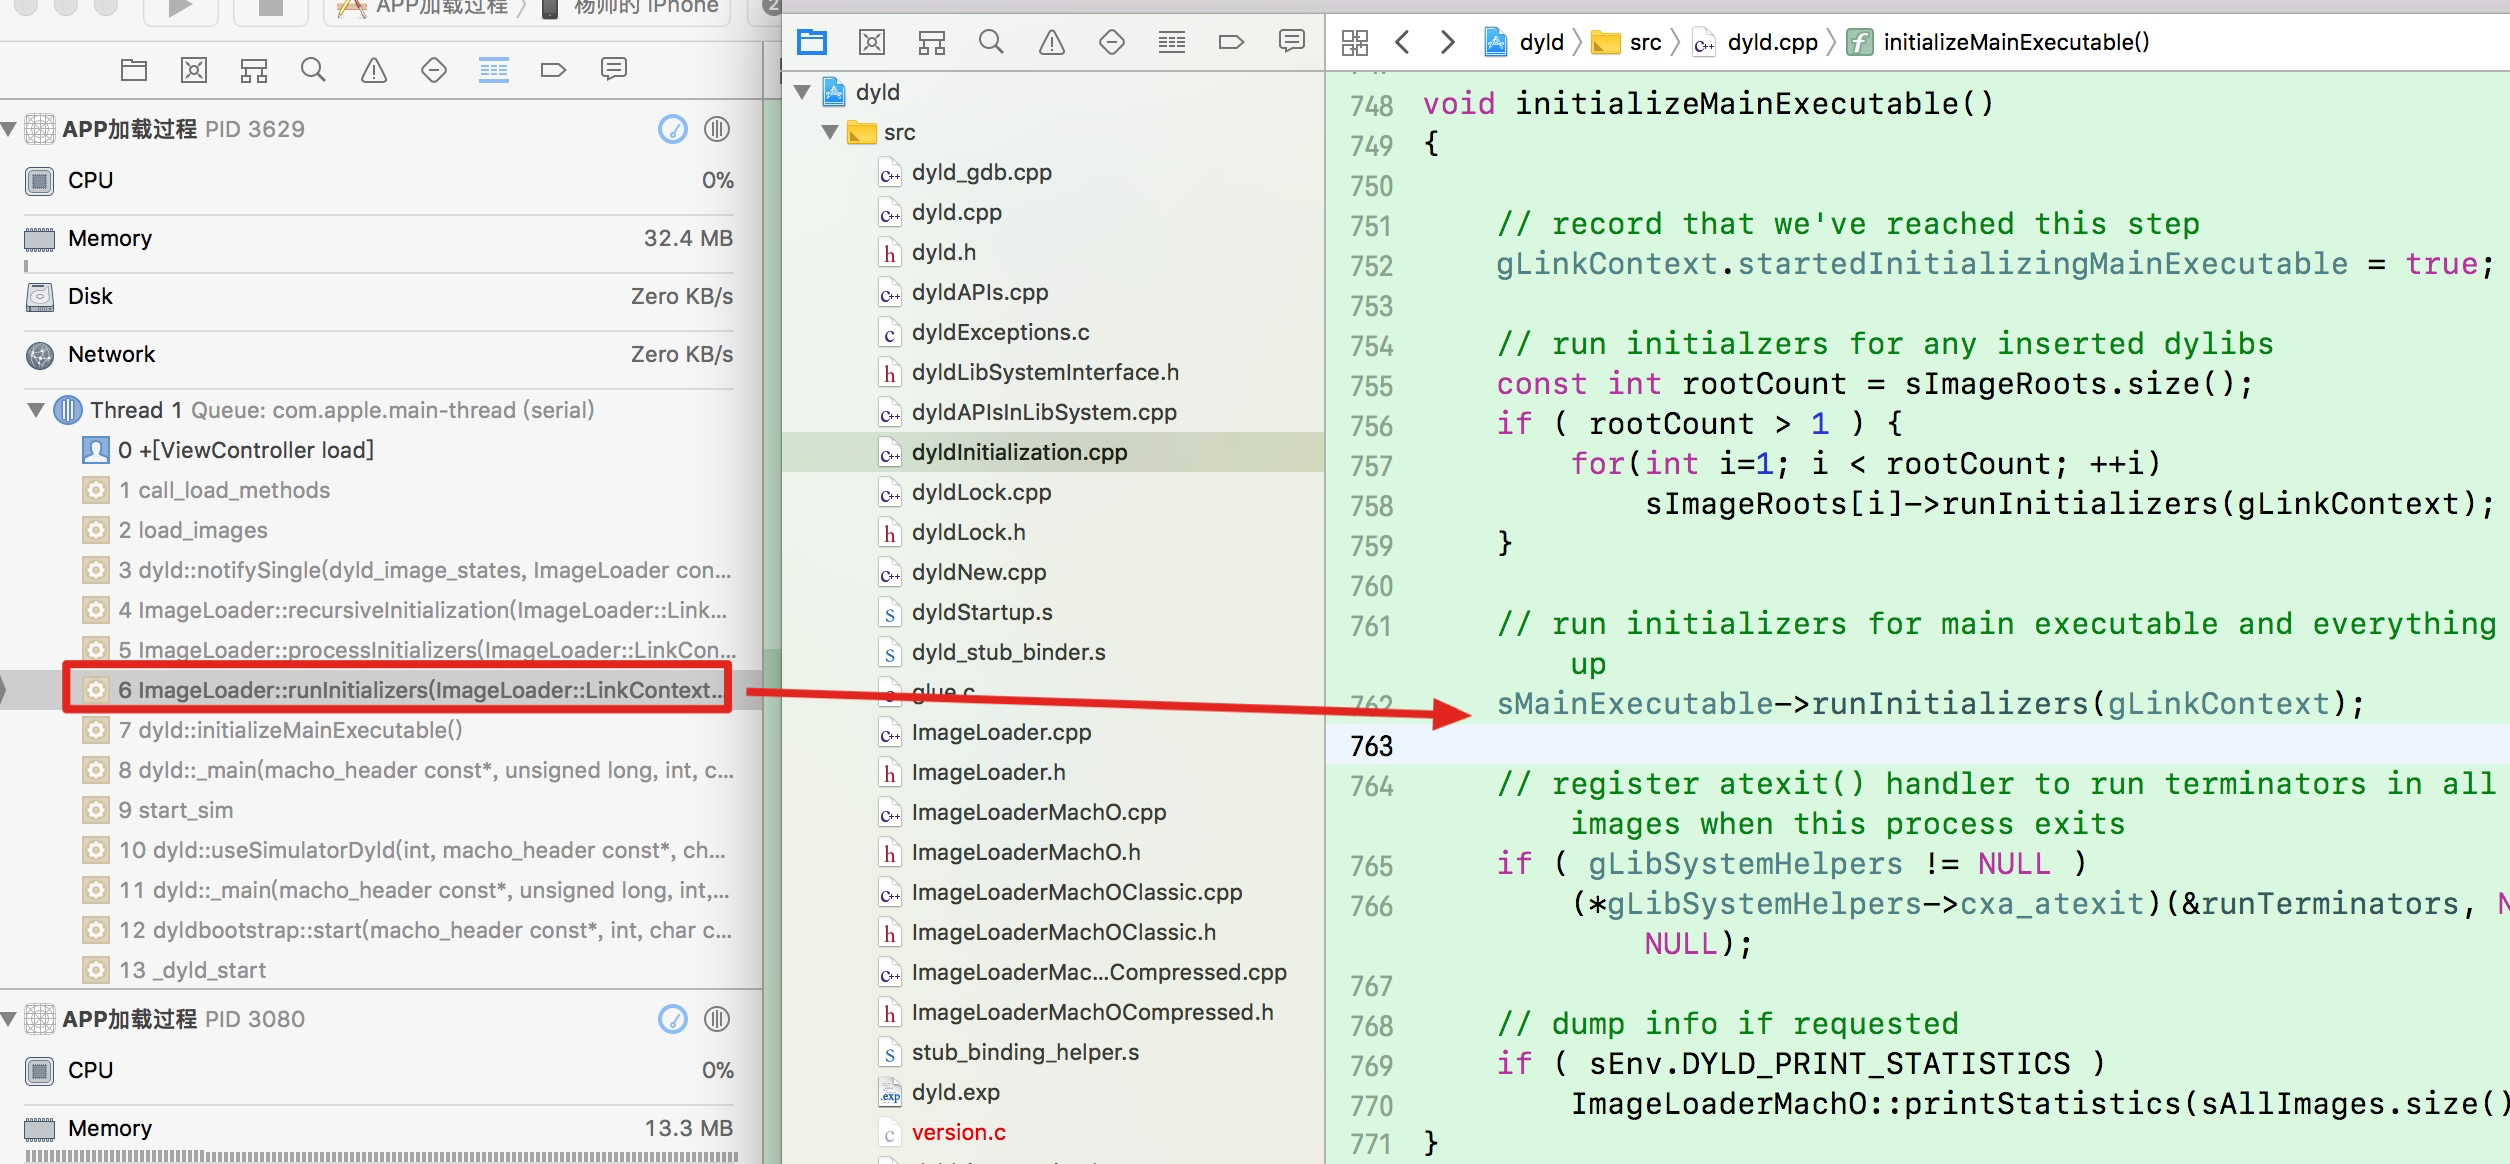Screen dimensions: 2510x1164
Task: Collapse the src folder in the file tree
Action: 829,132
